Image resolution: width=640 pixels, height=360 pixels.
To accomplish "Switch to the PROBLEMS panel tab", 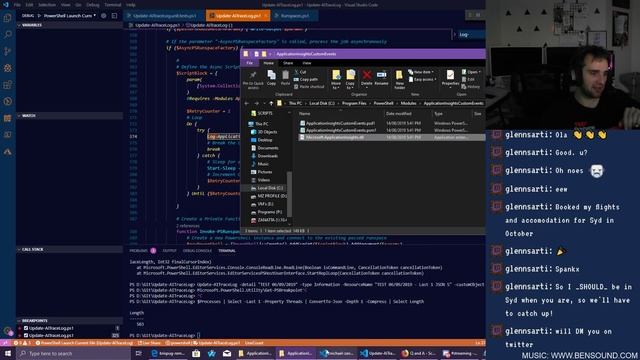I will tap(139, 251).
